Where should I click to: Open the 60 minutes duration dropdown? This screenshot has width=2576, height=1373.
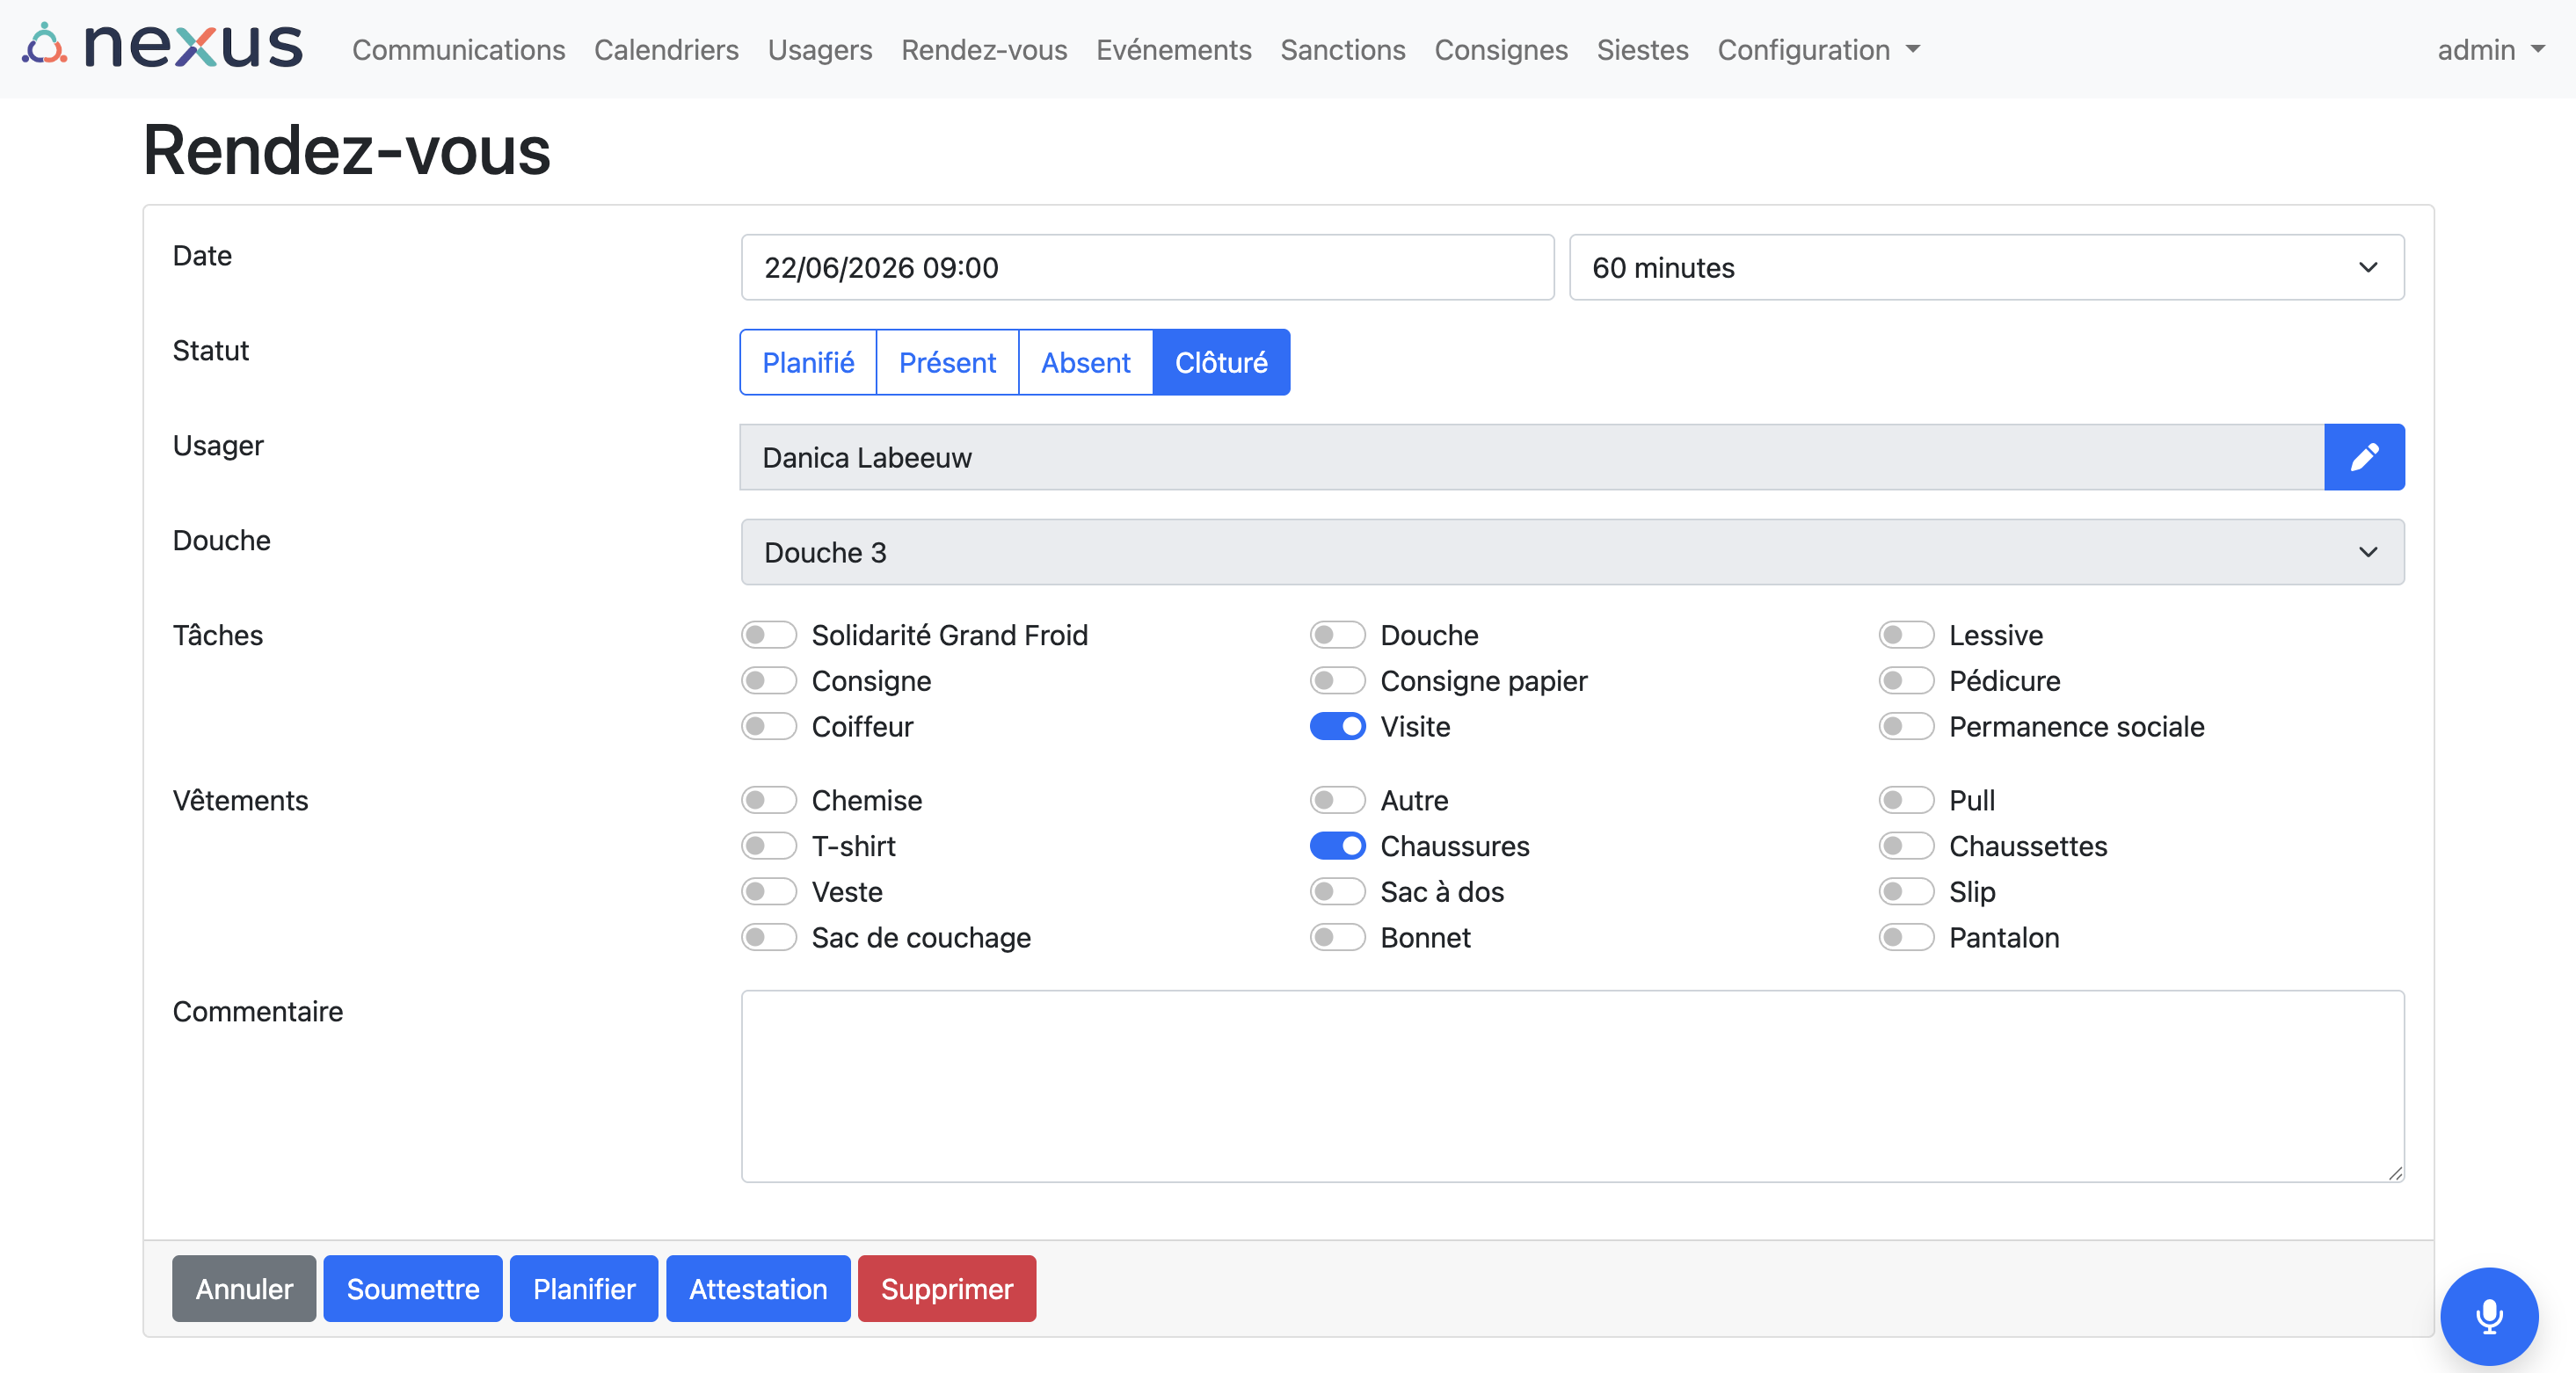1986,267
